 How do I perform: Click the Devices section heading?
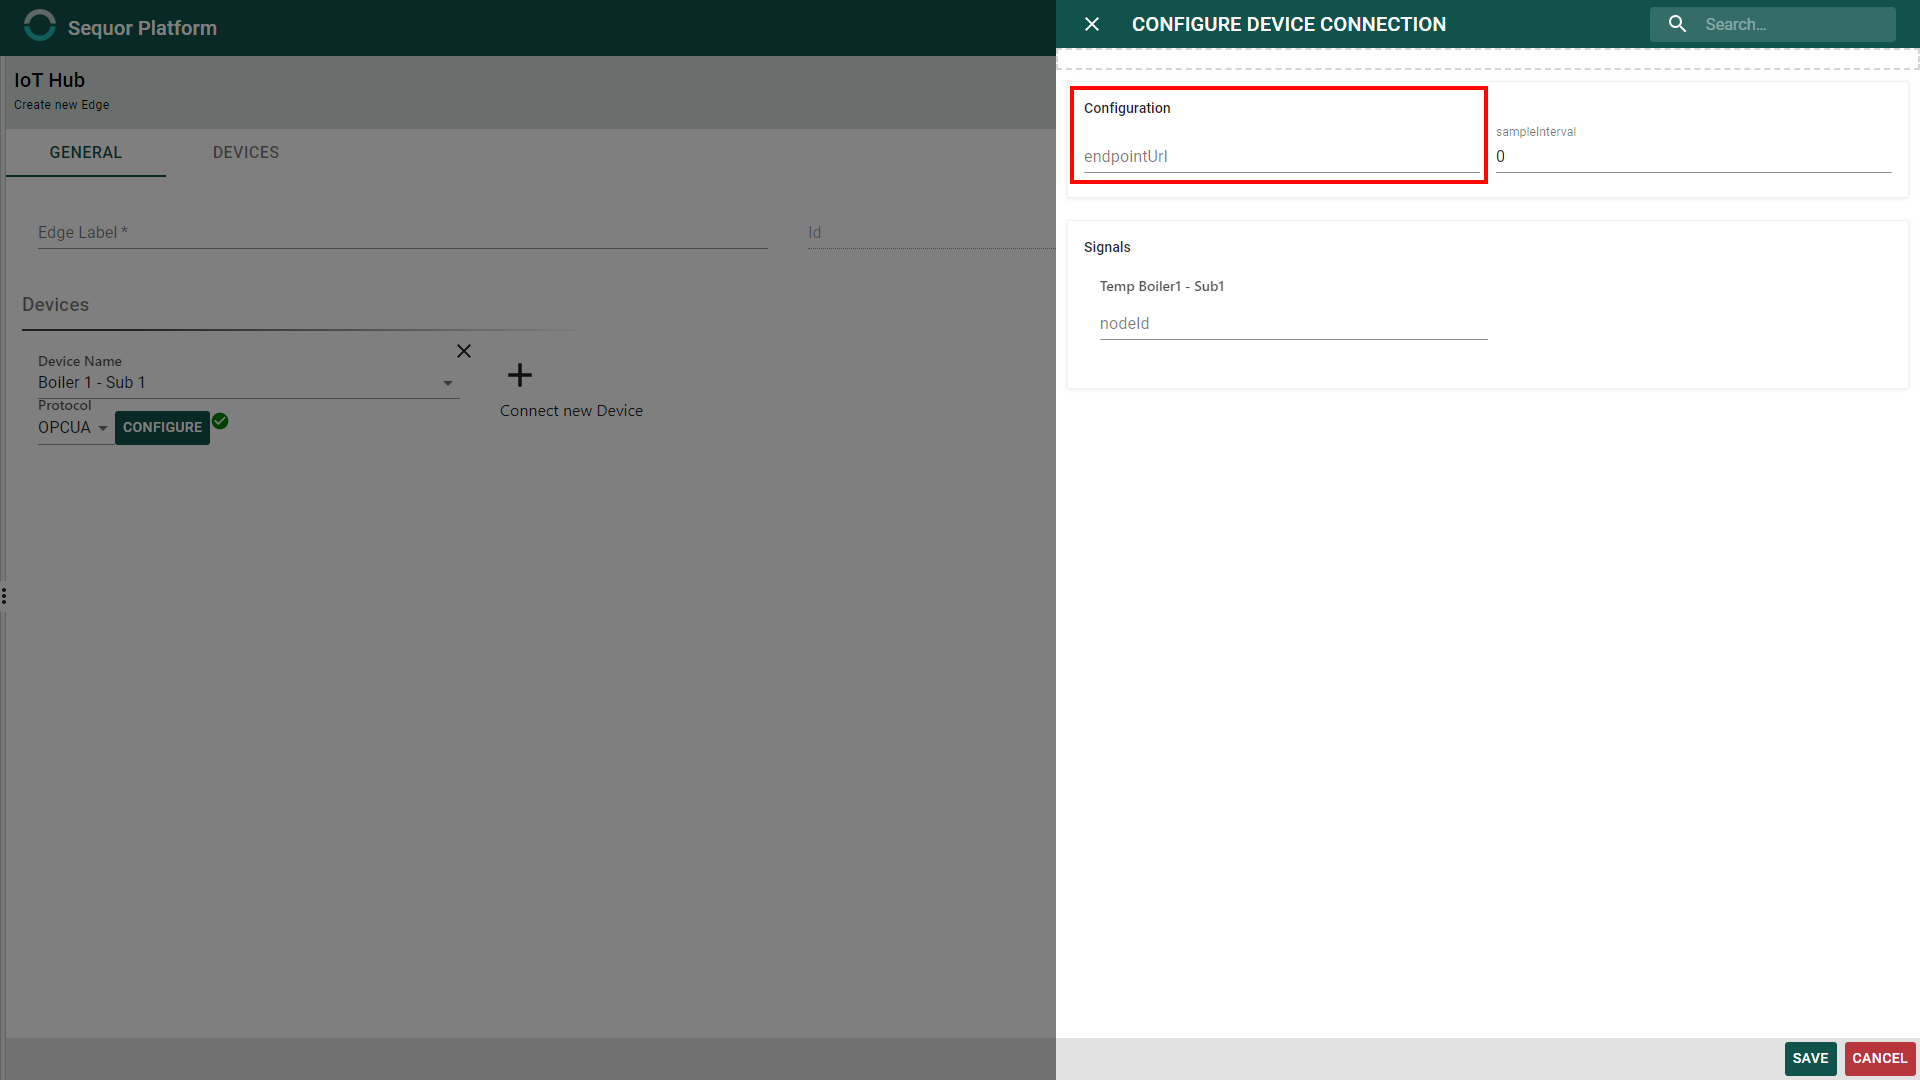[55, 305]
